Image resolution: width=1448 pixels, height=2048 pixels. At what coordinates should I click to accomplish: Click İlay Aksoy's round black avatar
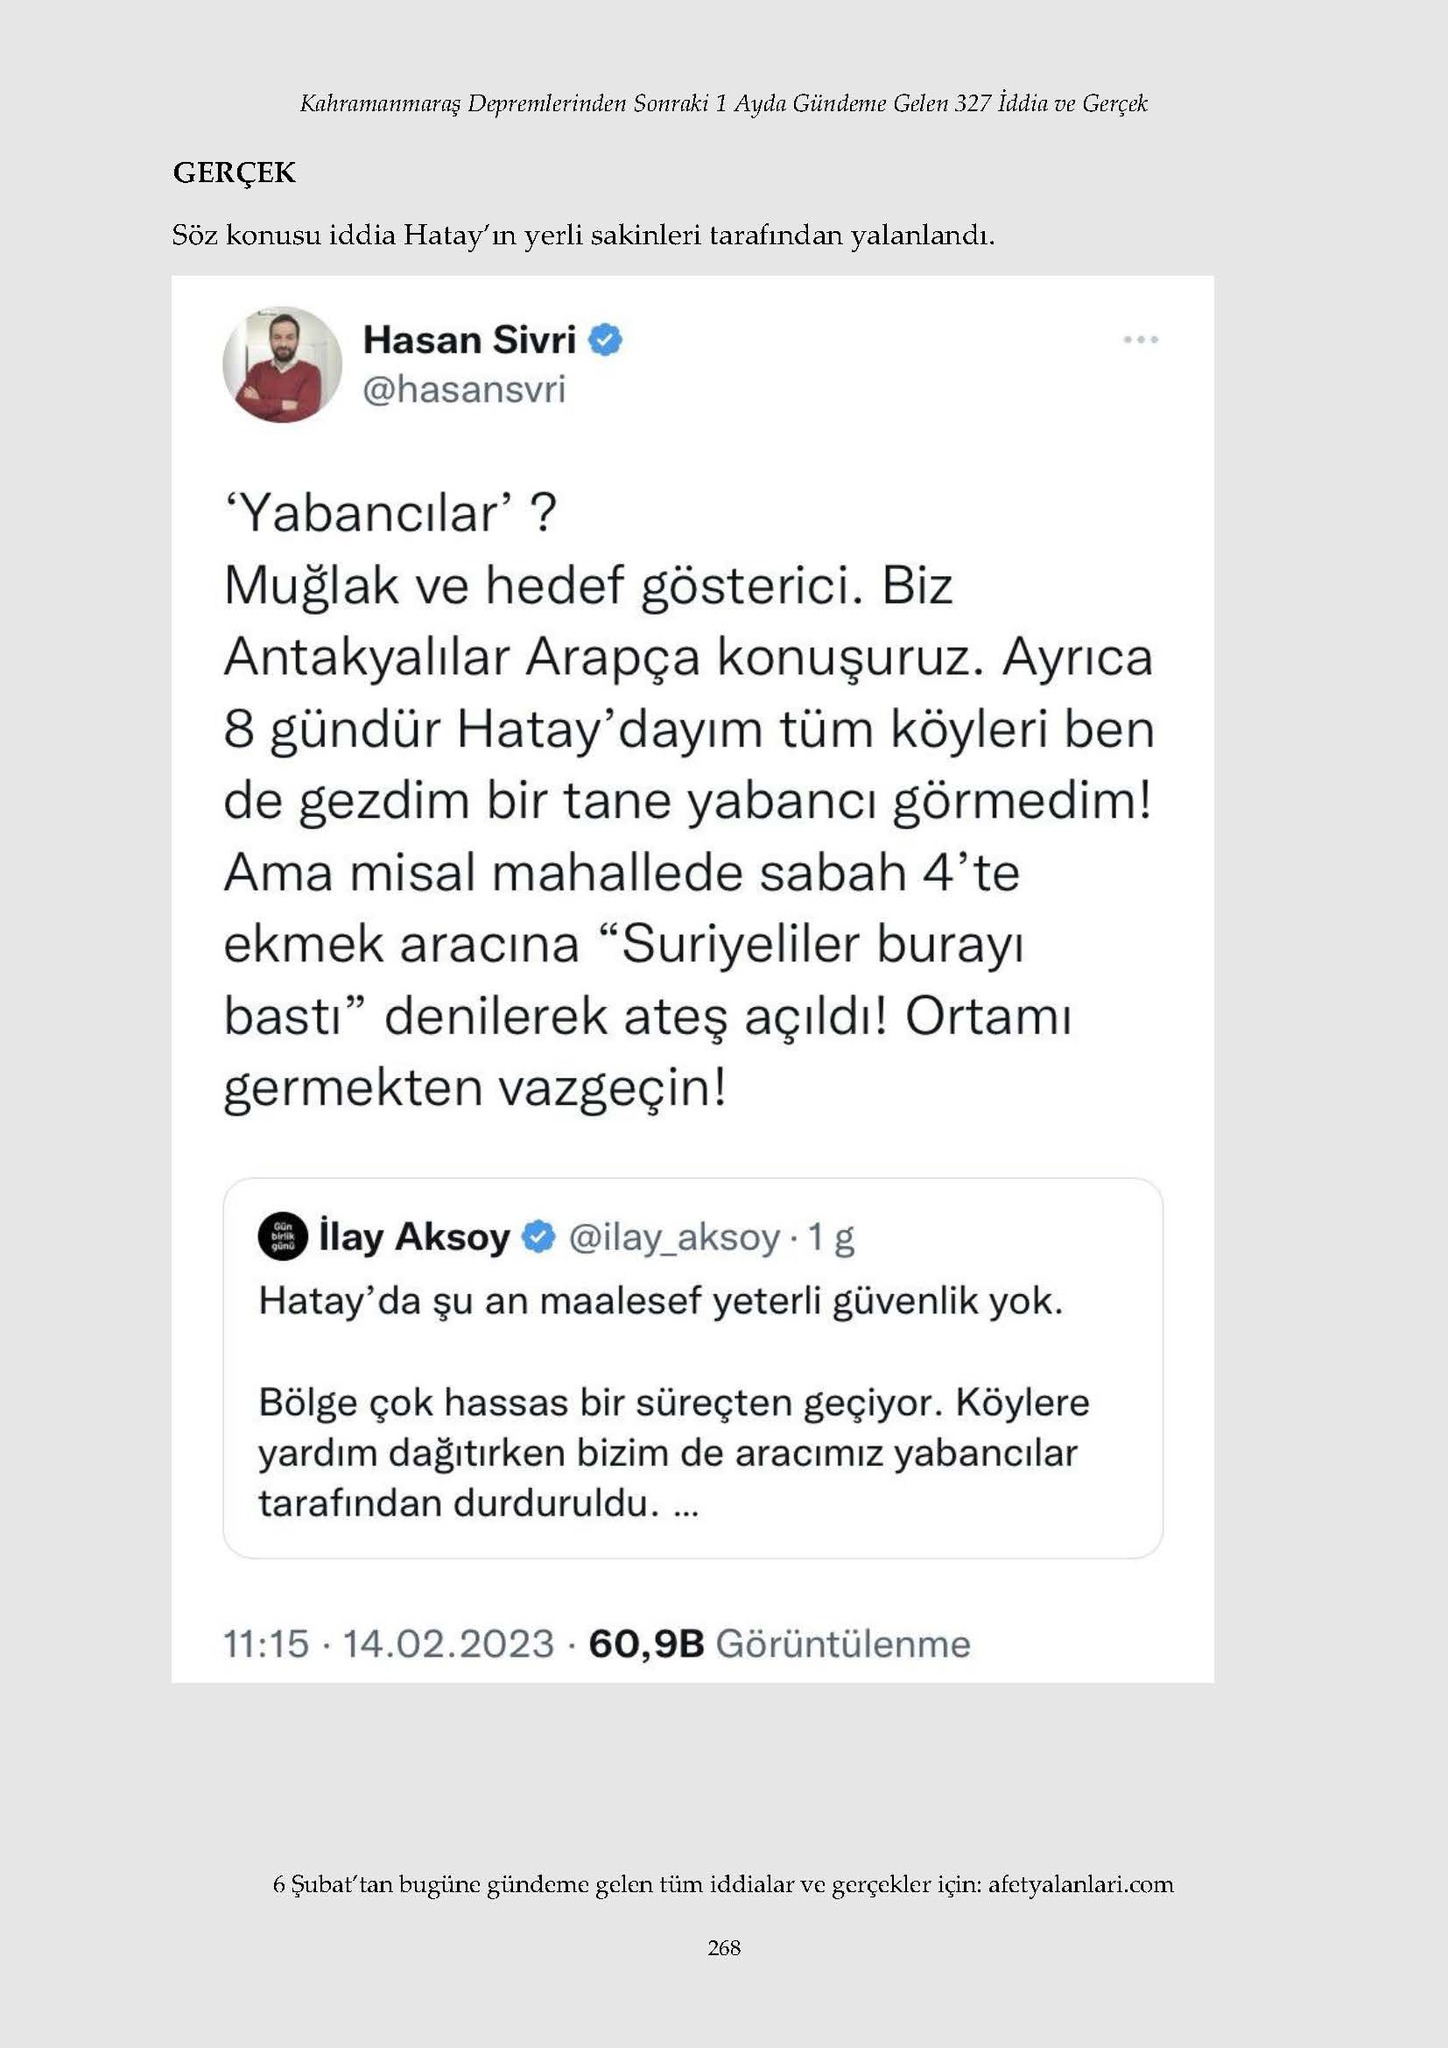[283, 1237]
